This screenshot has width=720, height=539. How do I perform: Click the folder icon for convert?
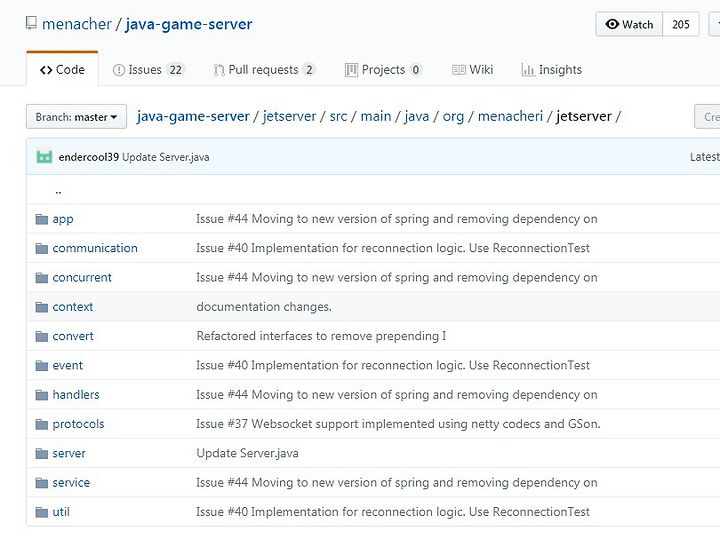[x=42, y=337]
